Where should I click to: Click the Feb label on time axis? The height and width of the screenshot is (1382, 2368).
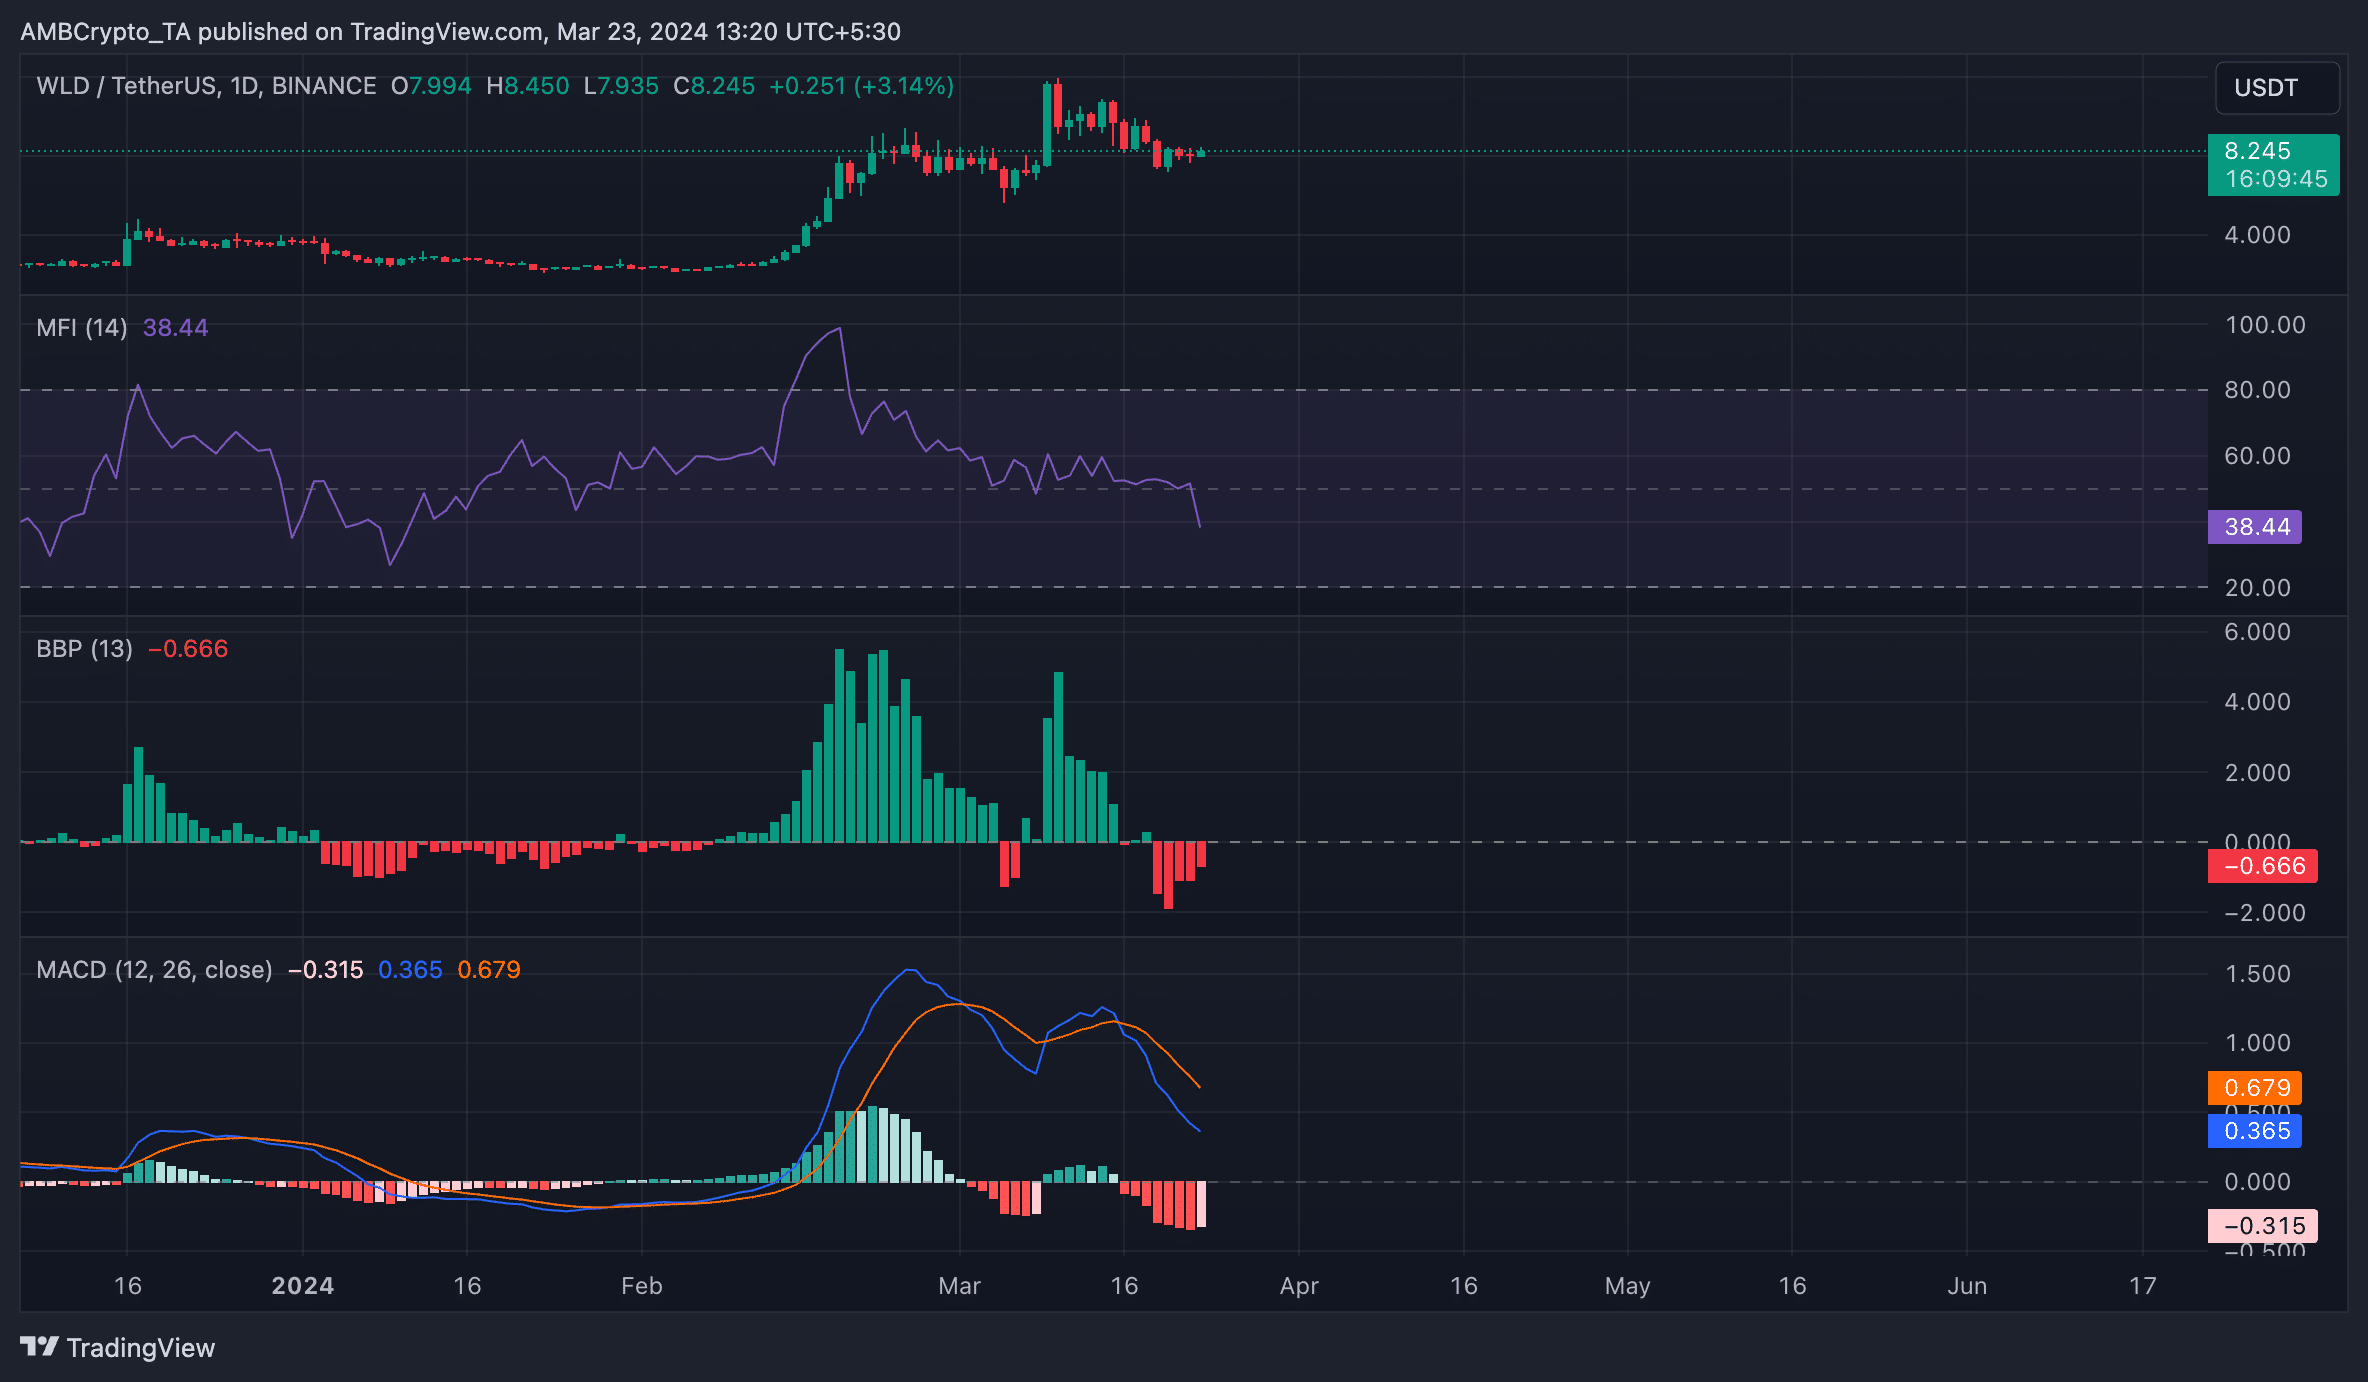642,1286
